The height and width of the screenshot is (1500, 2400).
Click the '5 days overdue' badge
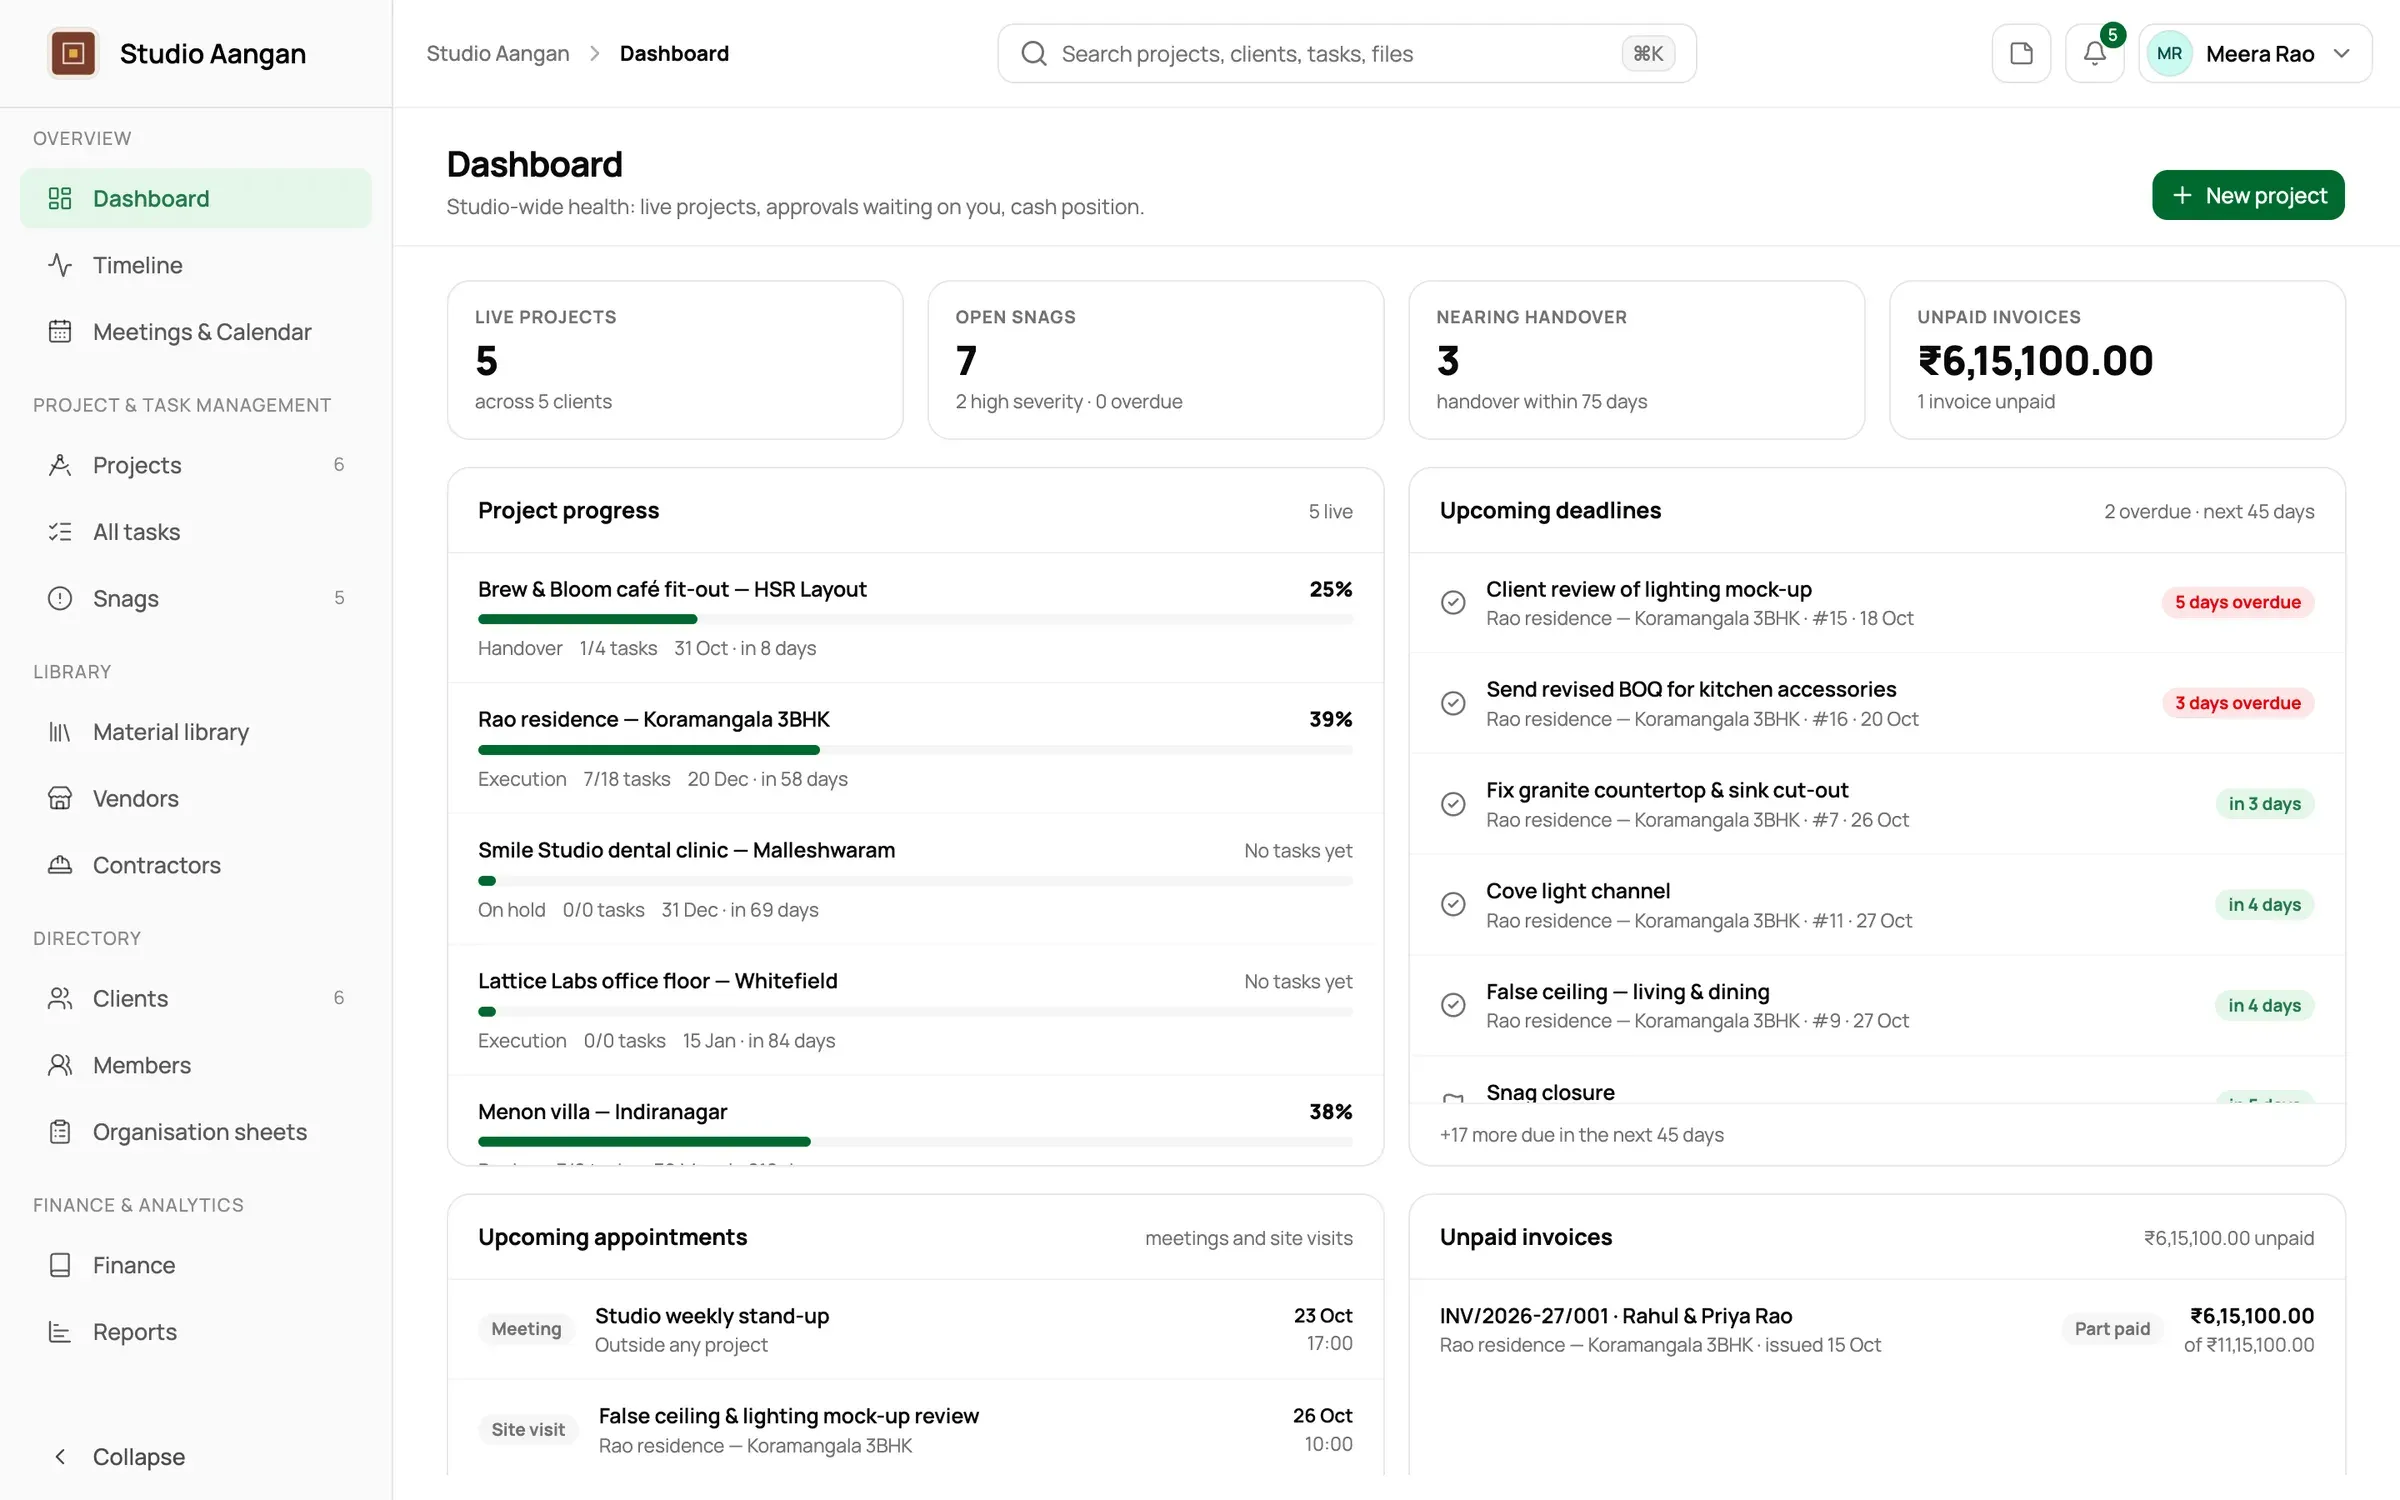coord(2238,602)
